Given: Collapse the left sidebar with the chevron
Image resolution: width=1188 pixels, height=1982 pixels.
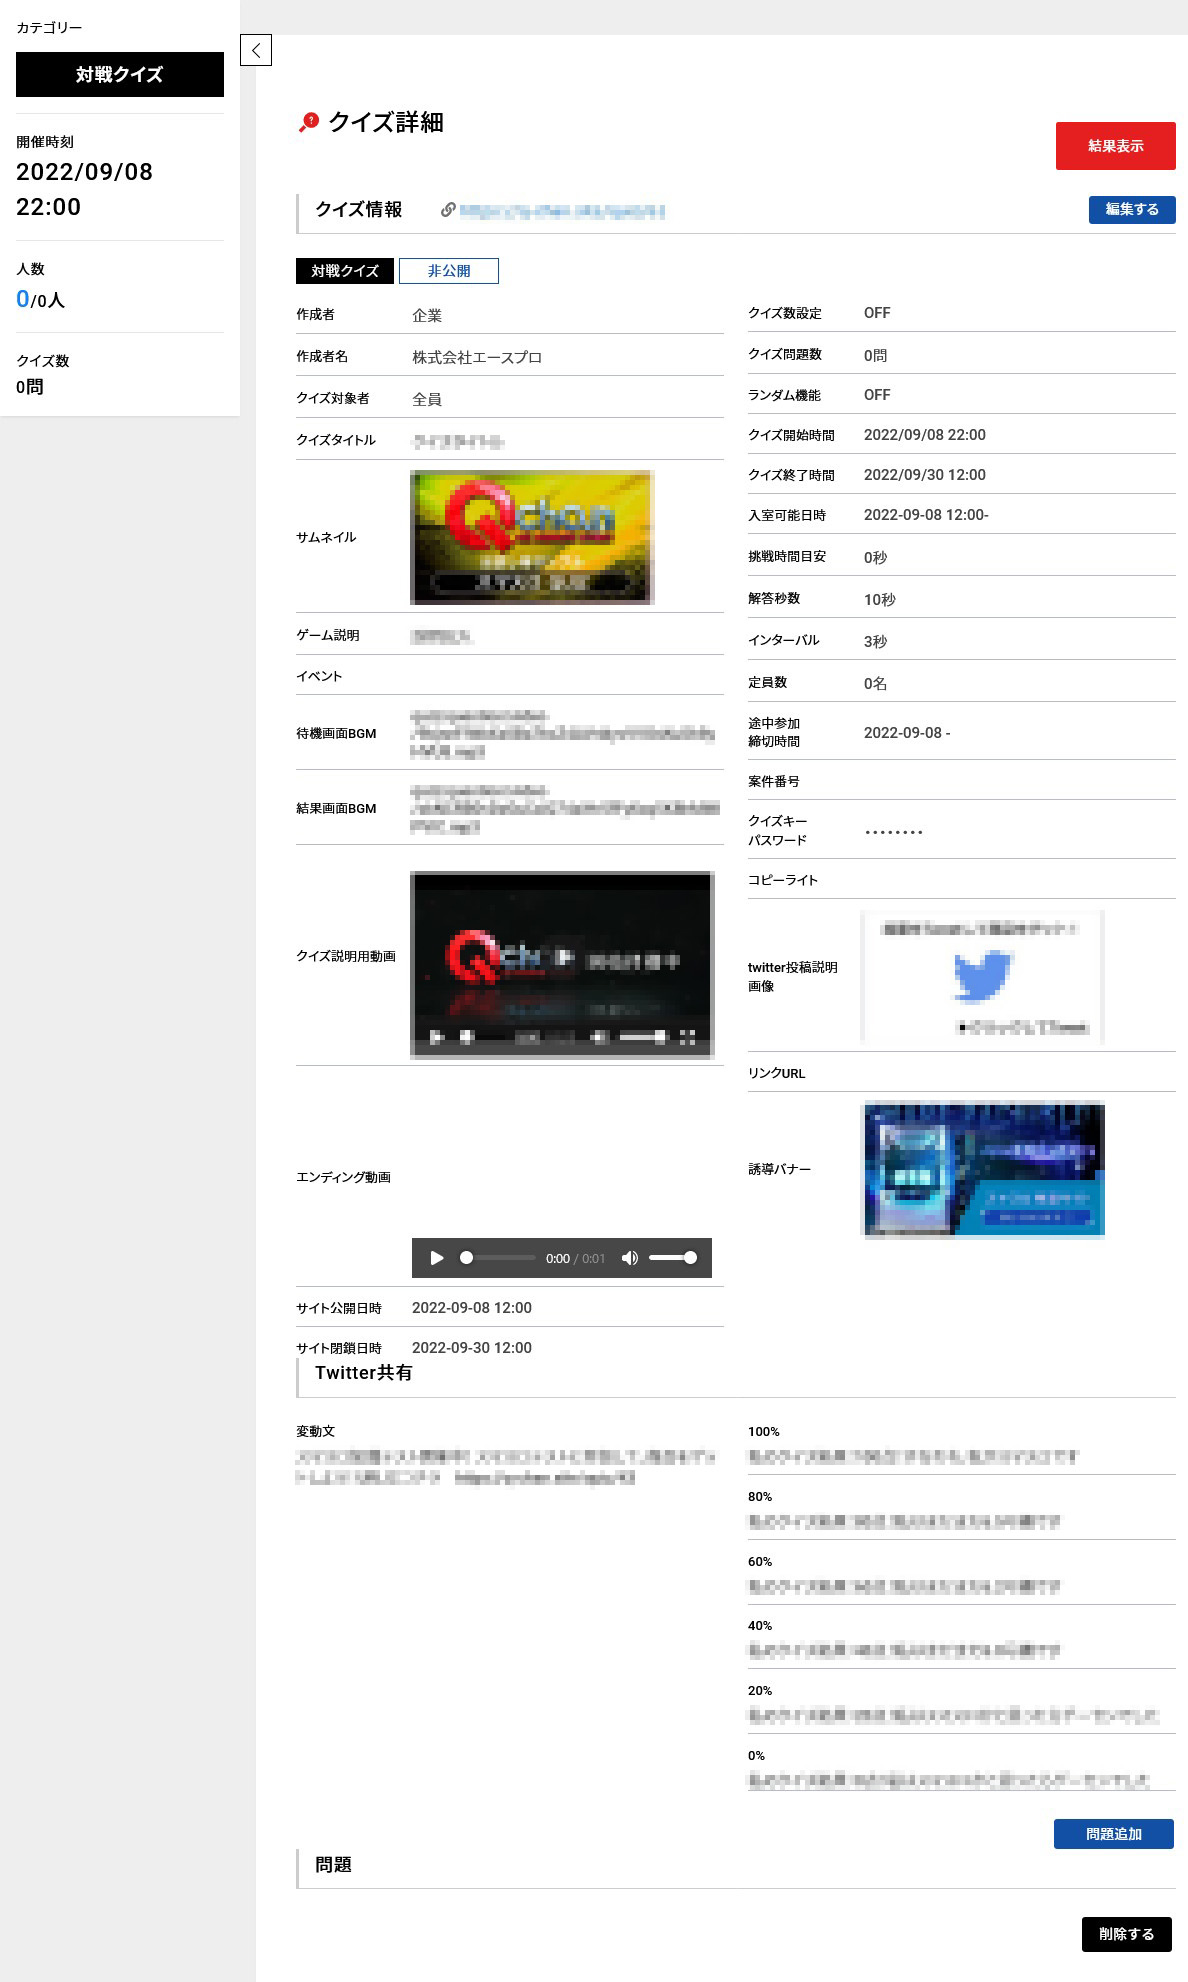Looking at the screenshot, I should (256, 50).
